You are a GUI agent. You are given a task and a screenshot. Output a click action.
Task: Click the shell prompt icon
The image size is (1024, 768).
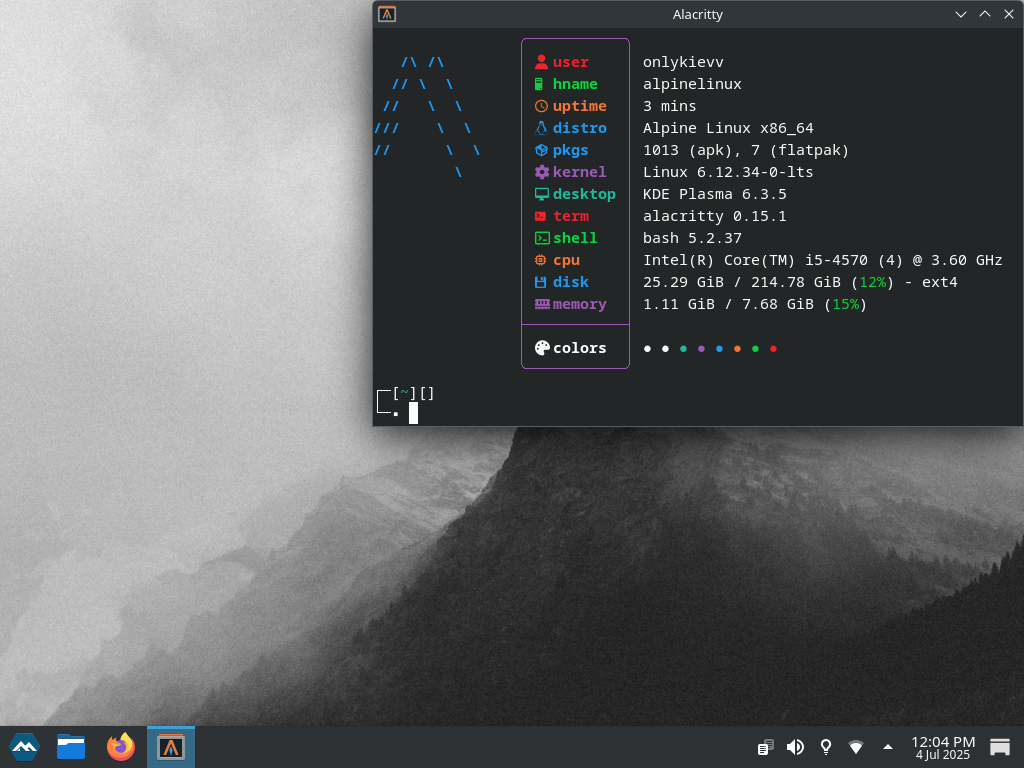point(542,238)
